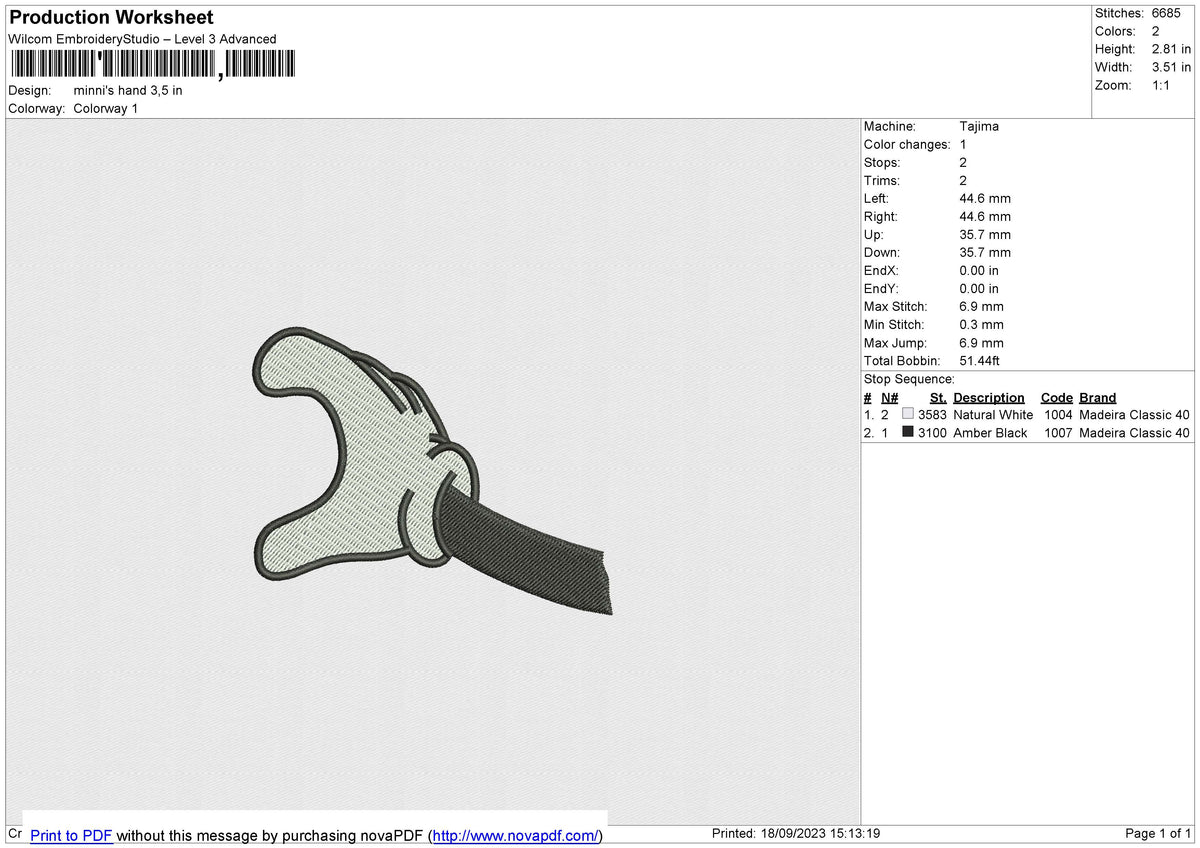Click the 'St.' column header

click(x=938, y=397)
